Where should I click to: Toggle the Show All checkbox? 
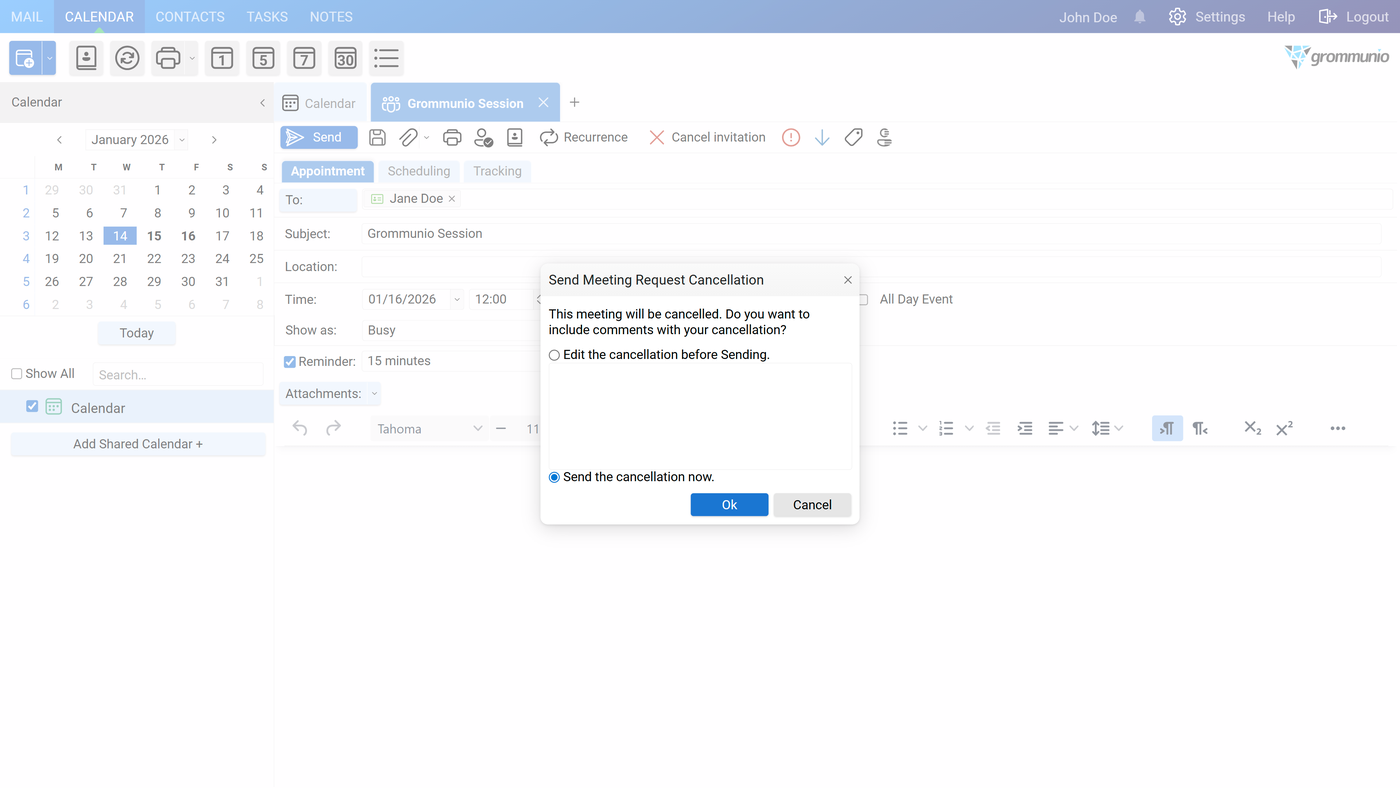16,374
